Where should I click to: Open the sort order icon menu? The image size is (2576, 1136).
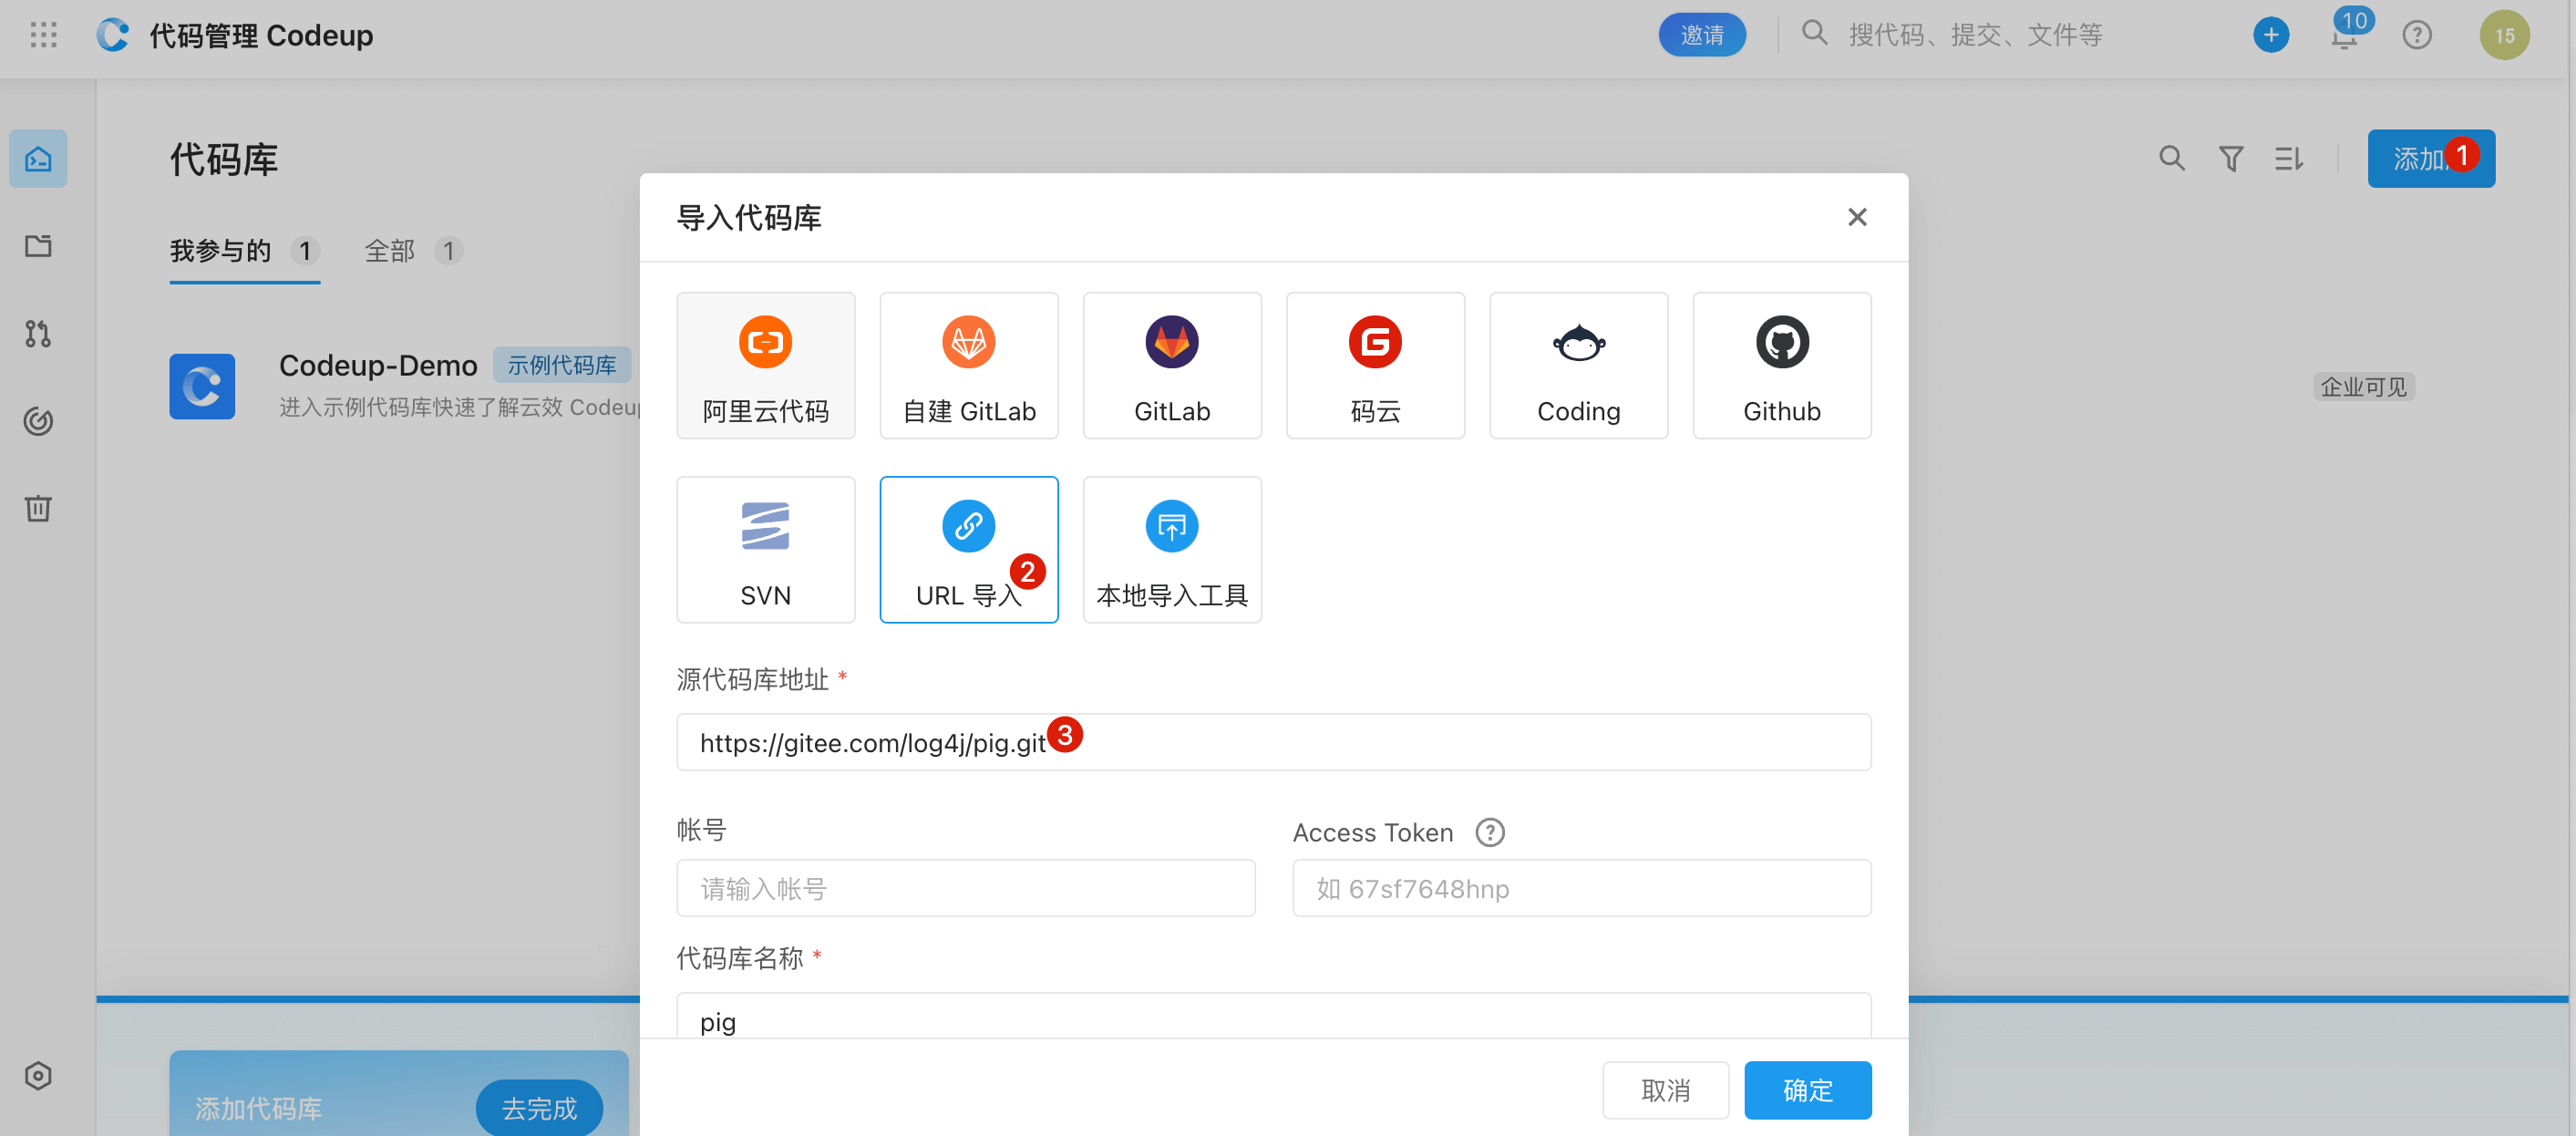[x=2288, y=159]
